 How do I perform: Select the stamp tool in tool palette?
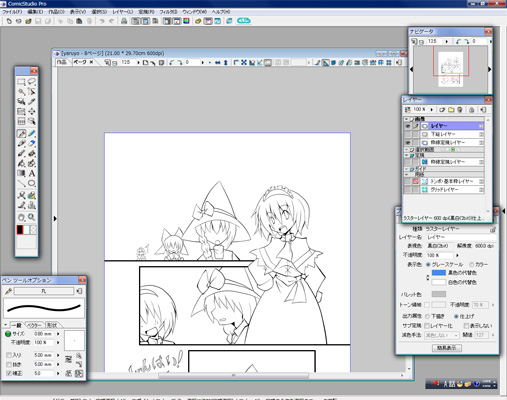coord(32,205)
